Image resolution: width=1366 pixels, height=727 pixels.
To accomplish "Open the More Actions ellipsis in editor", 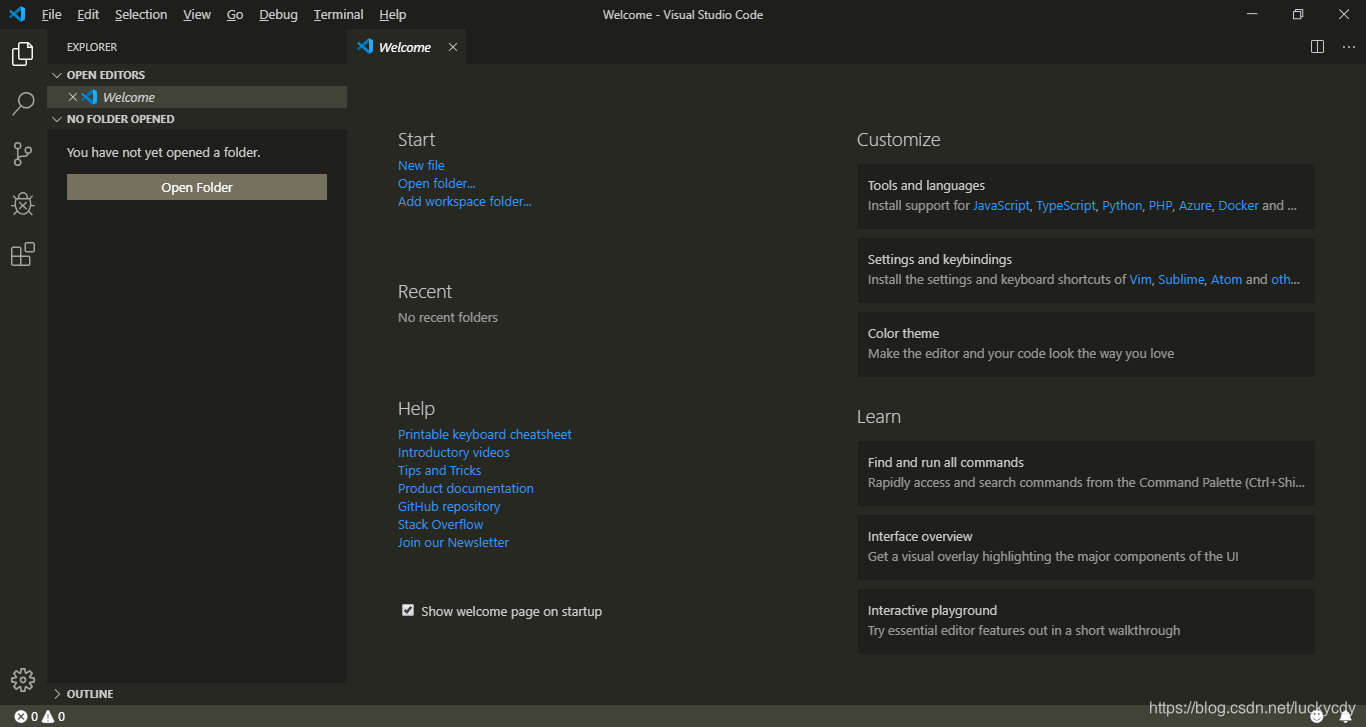I will 1348,47.
